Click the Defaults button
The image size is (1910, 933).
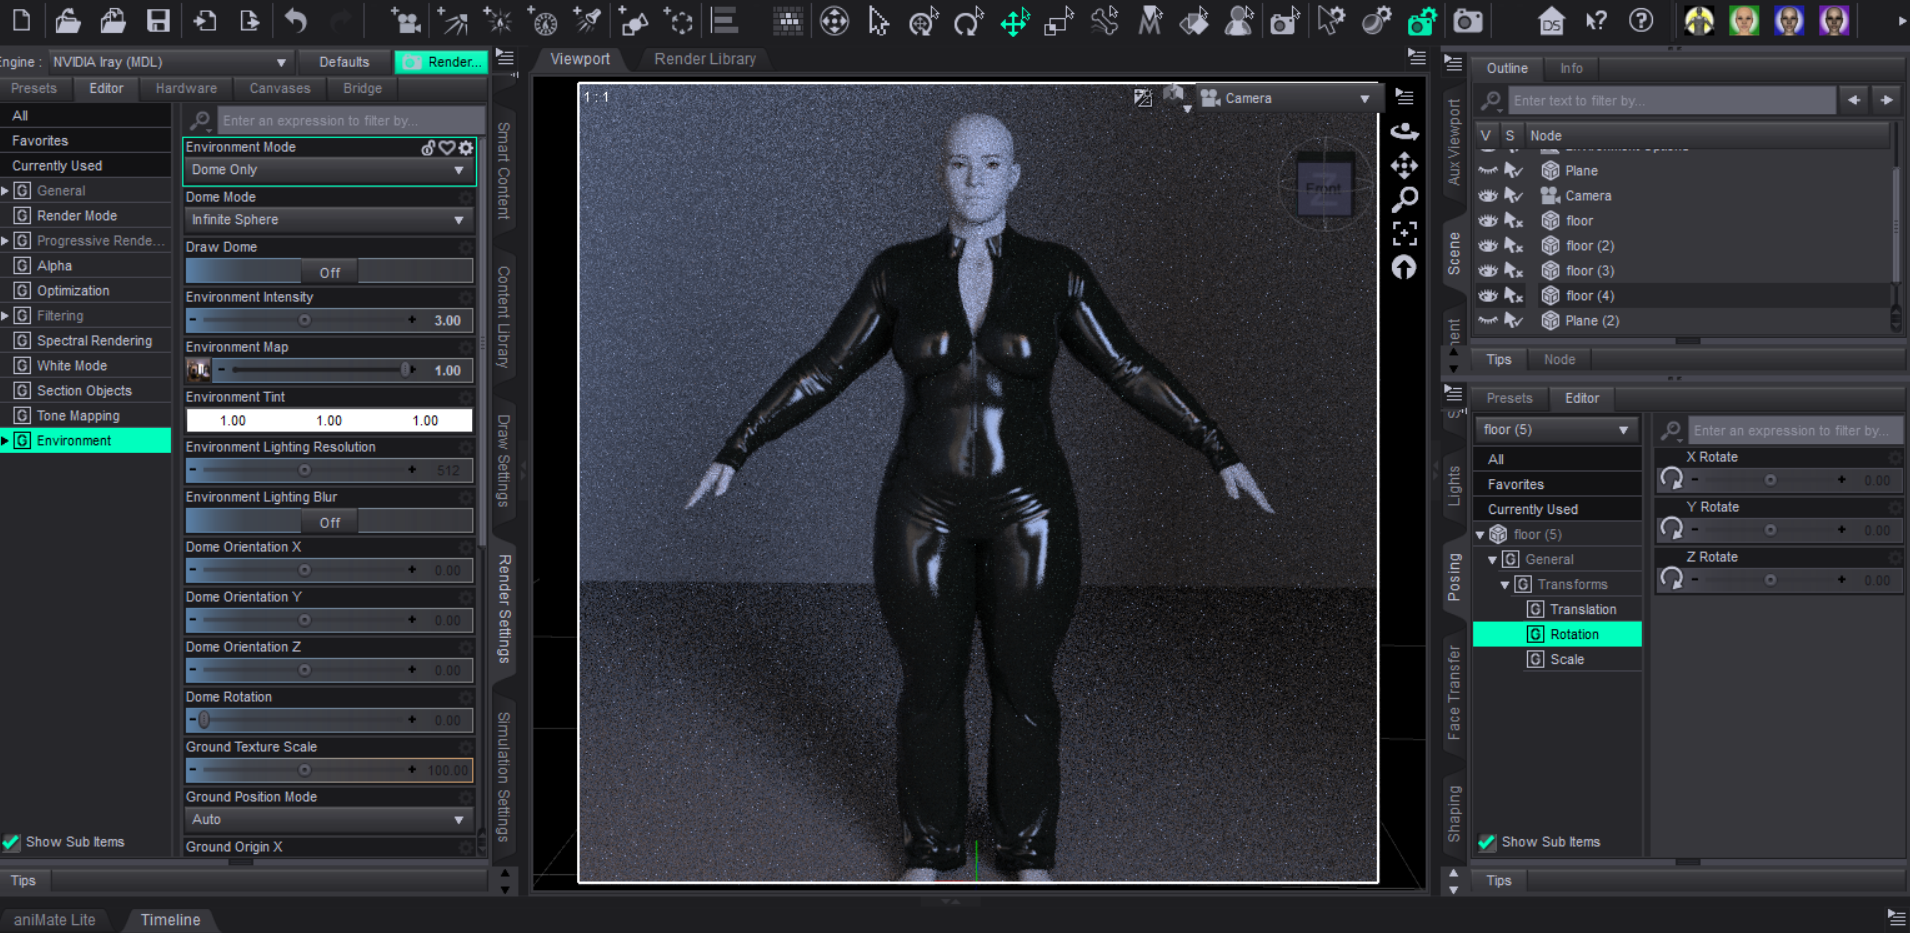tap(344, 62)
